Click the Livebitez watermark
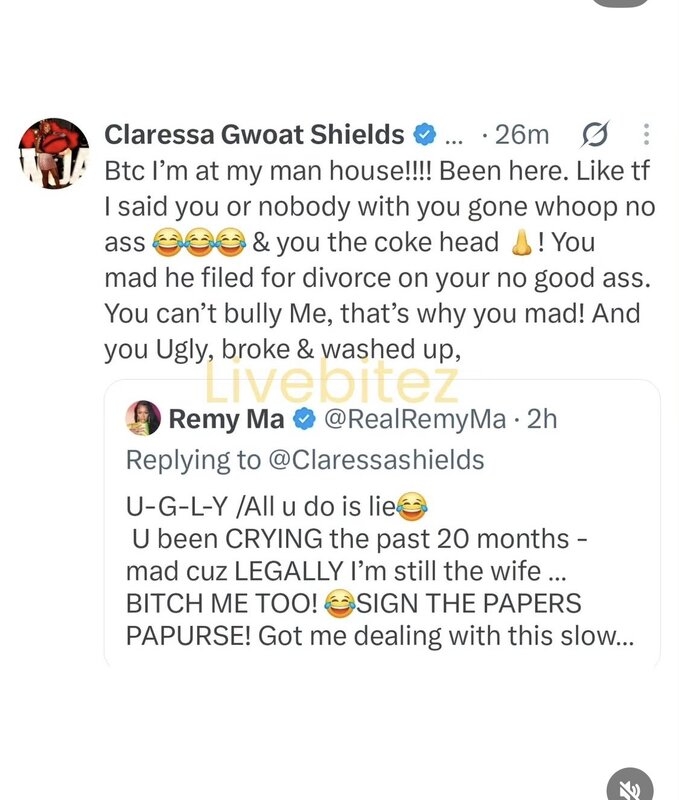This screenshot has width=679, height=800. (x=332, y=379)
